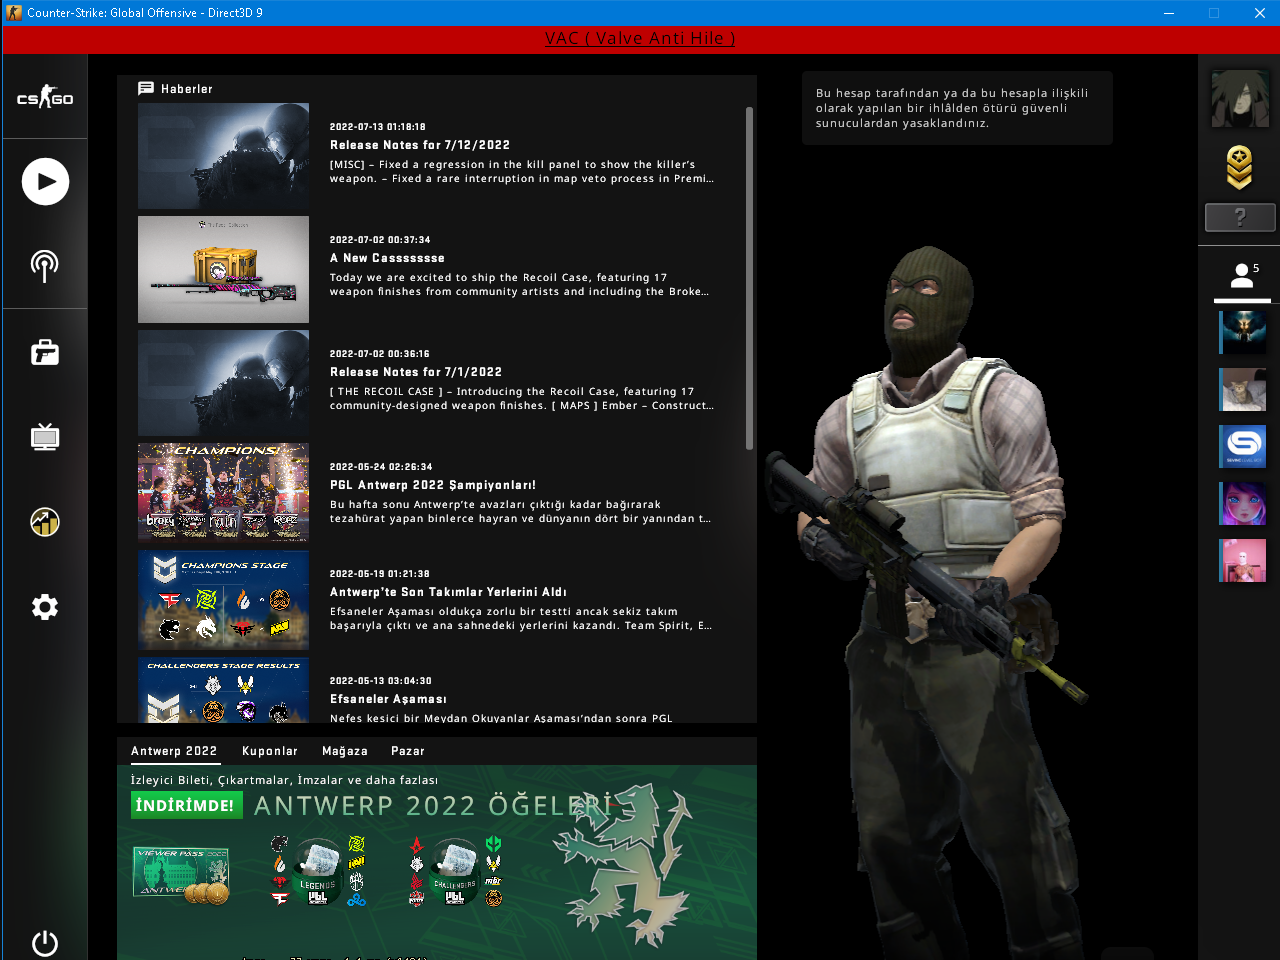
Task: Select the friend with dark blue glowing avatar
Action: 1243,333
